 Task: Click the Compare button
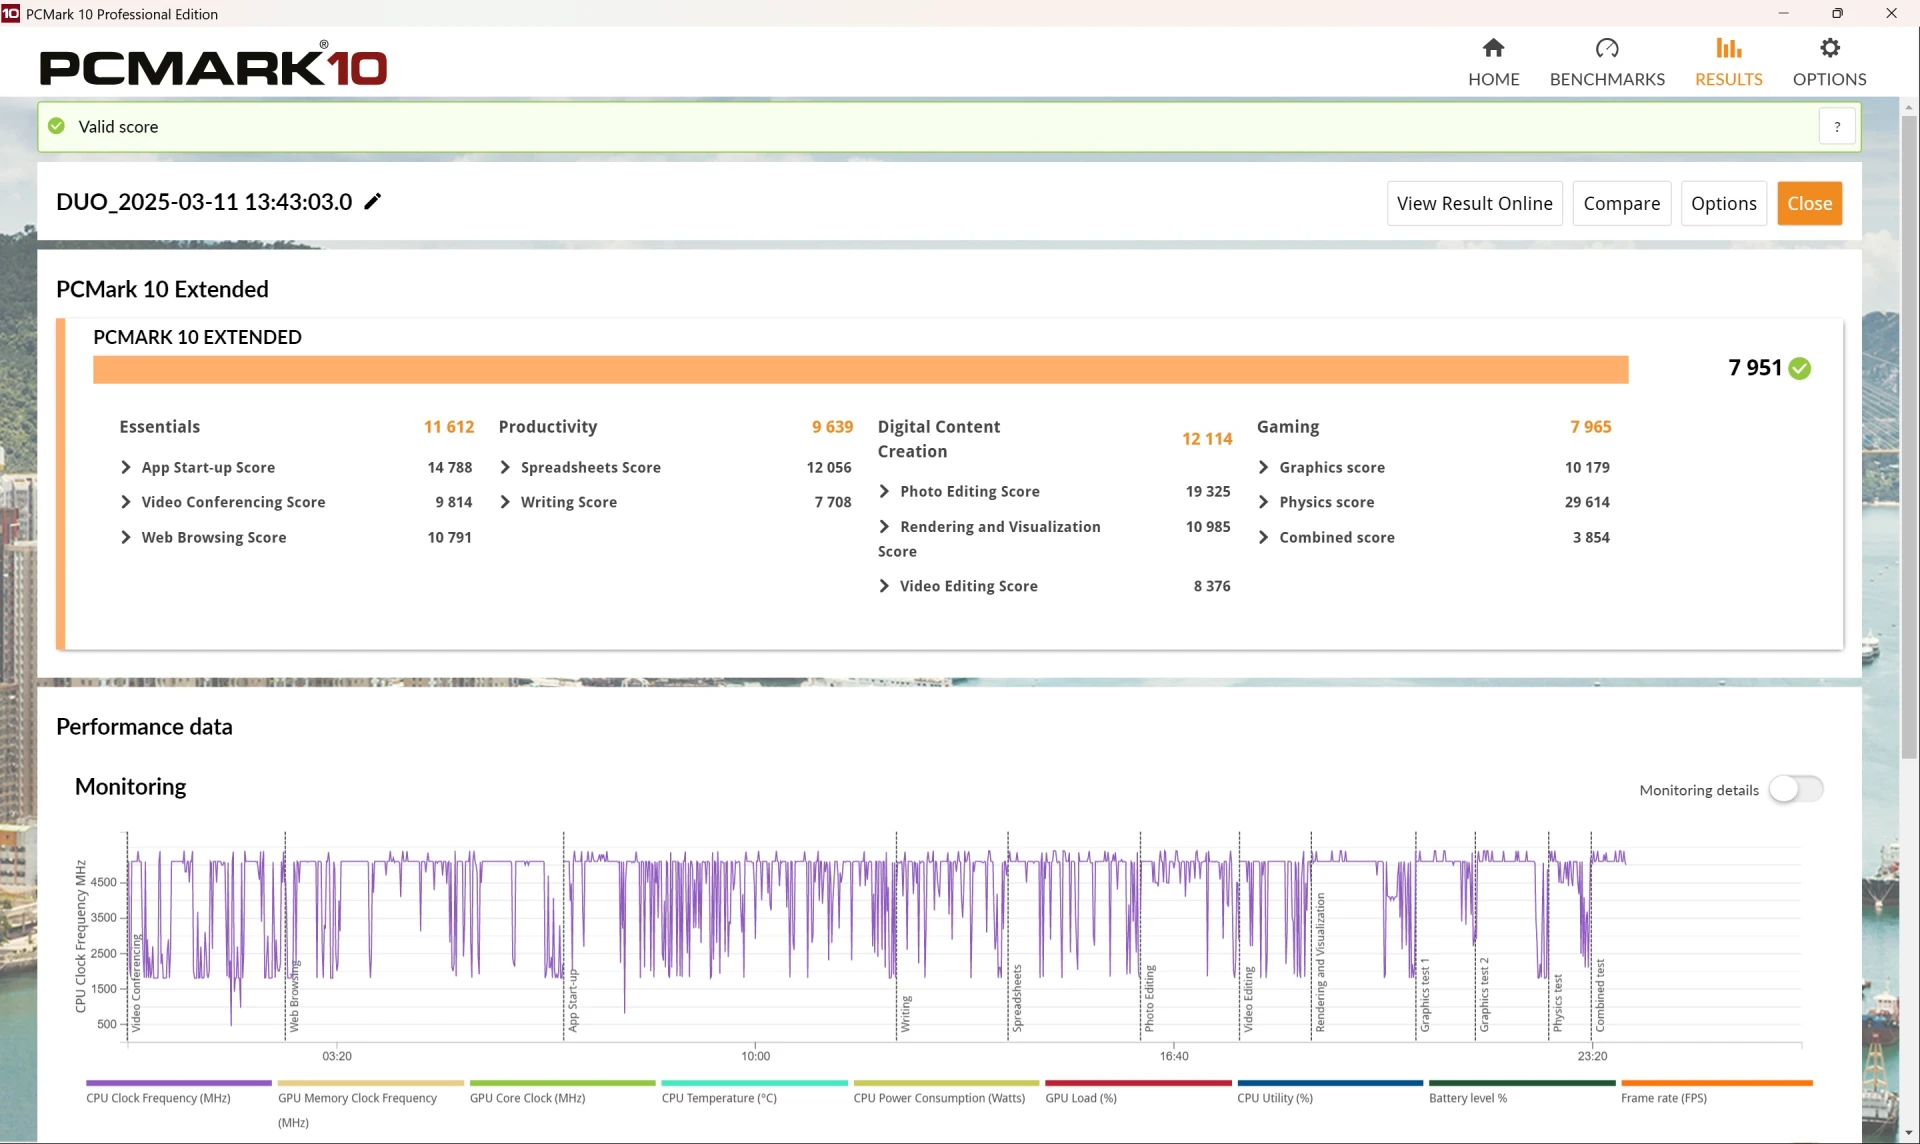click(x=1621, y=203)
